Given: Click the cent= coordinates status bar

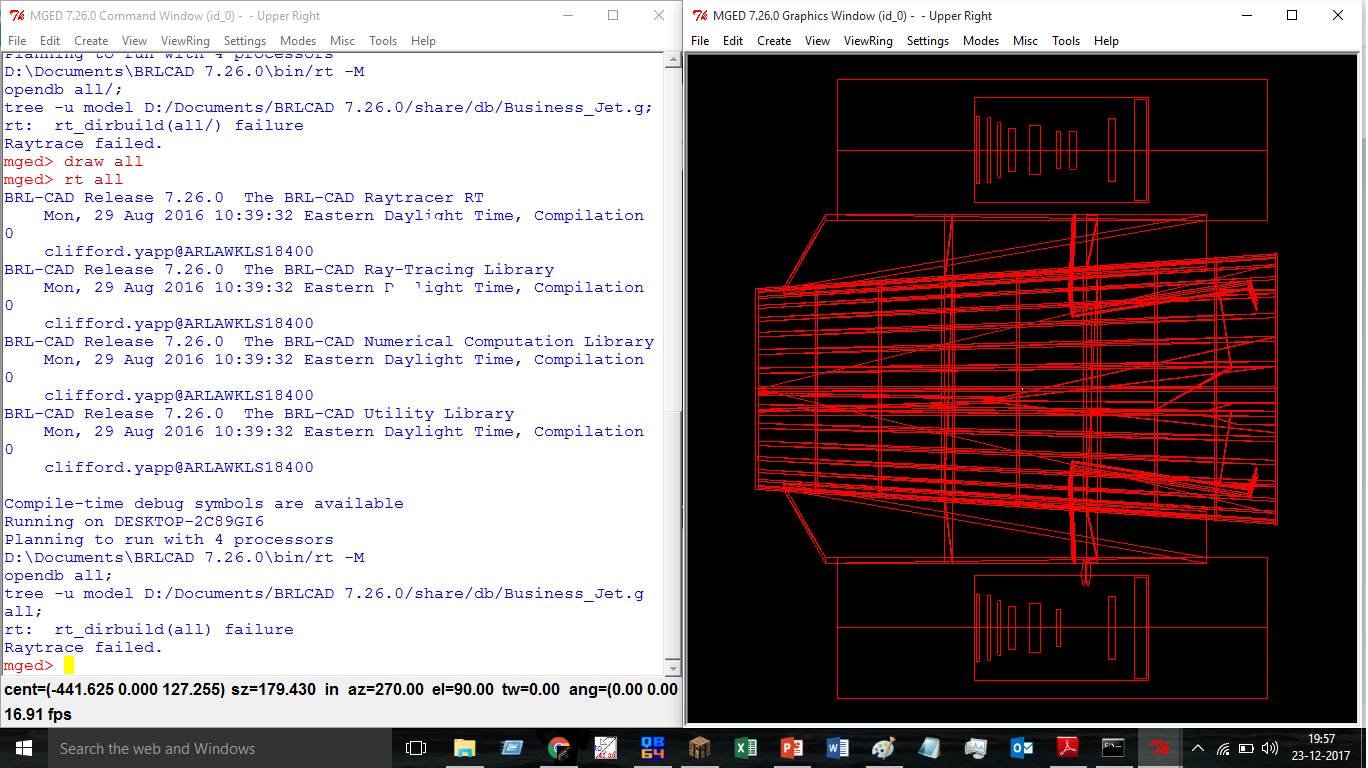Looking at the screenshot, I should (341, 690).
